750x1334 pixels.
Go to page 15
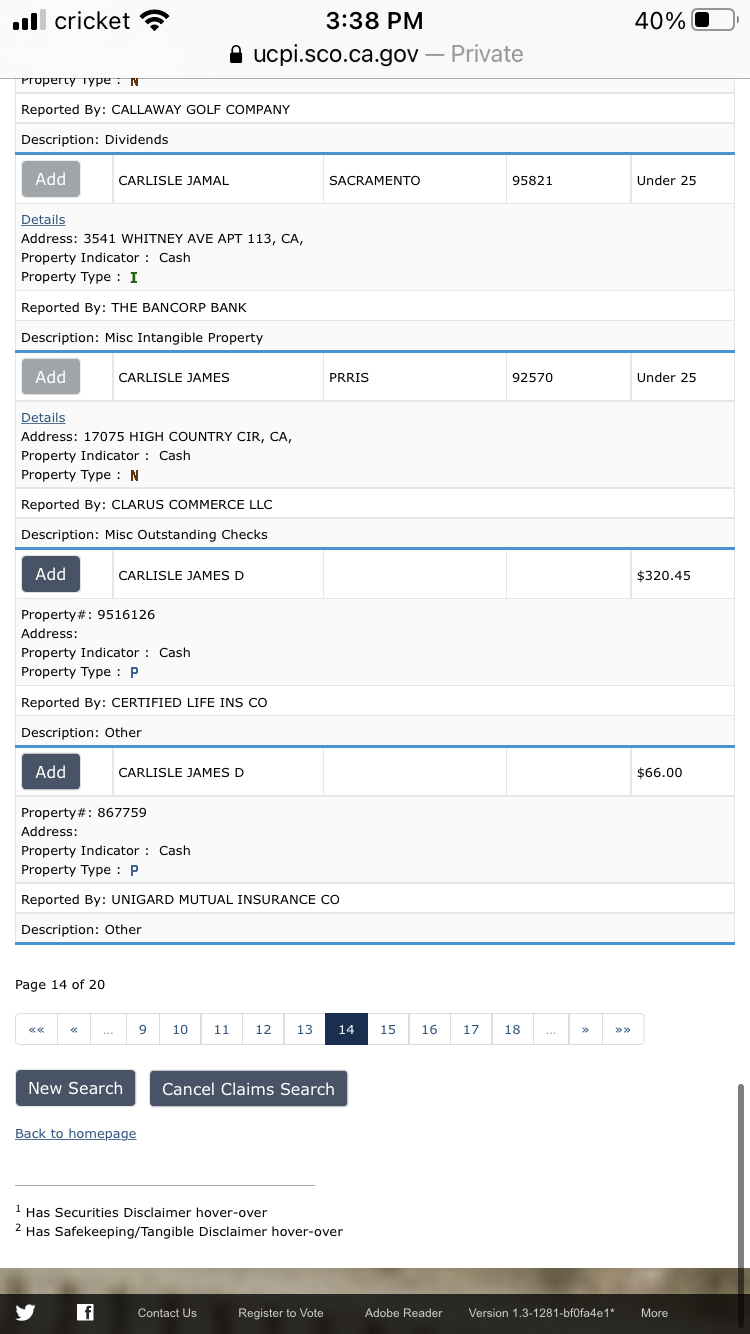click(388, 1029)
